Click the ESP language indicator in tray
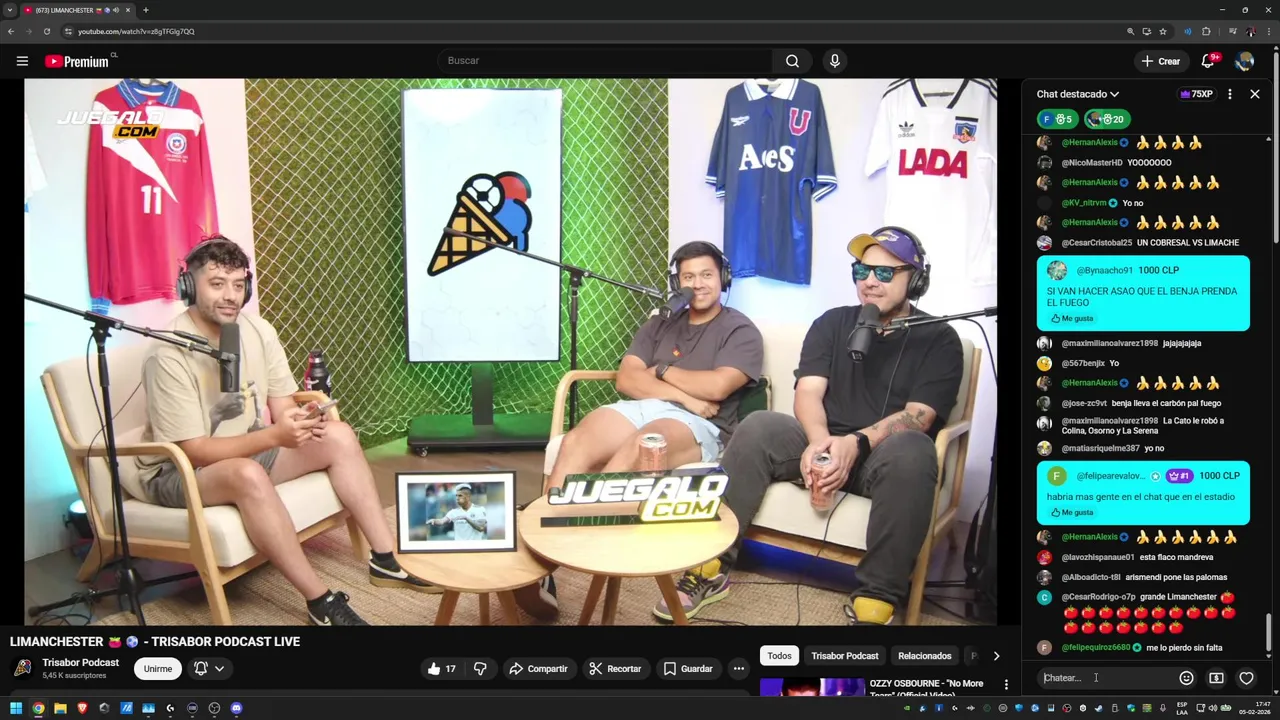This screenshot has width=1280, height=720. point(1182,708)
